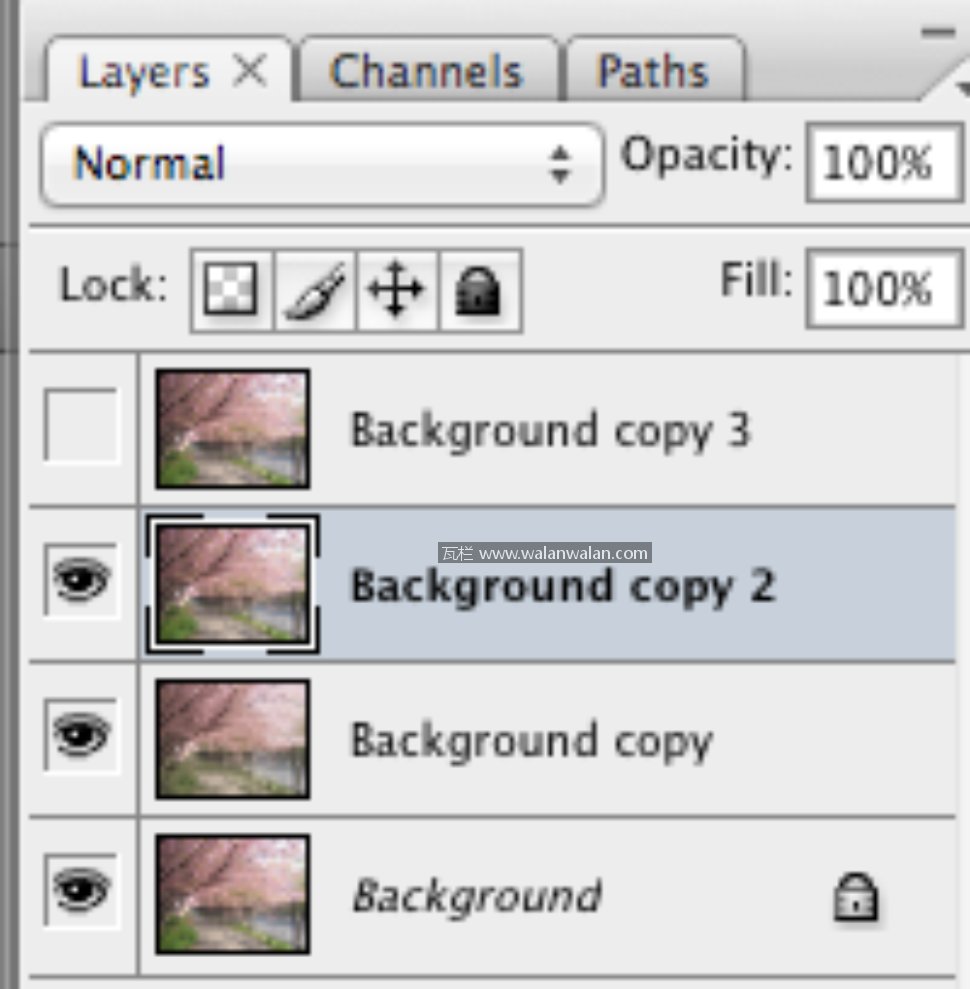Switch to the Channels tab
Viewport: 970px width, 989px height.
point(426,72)
